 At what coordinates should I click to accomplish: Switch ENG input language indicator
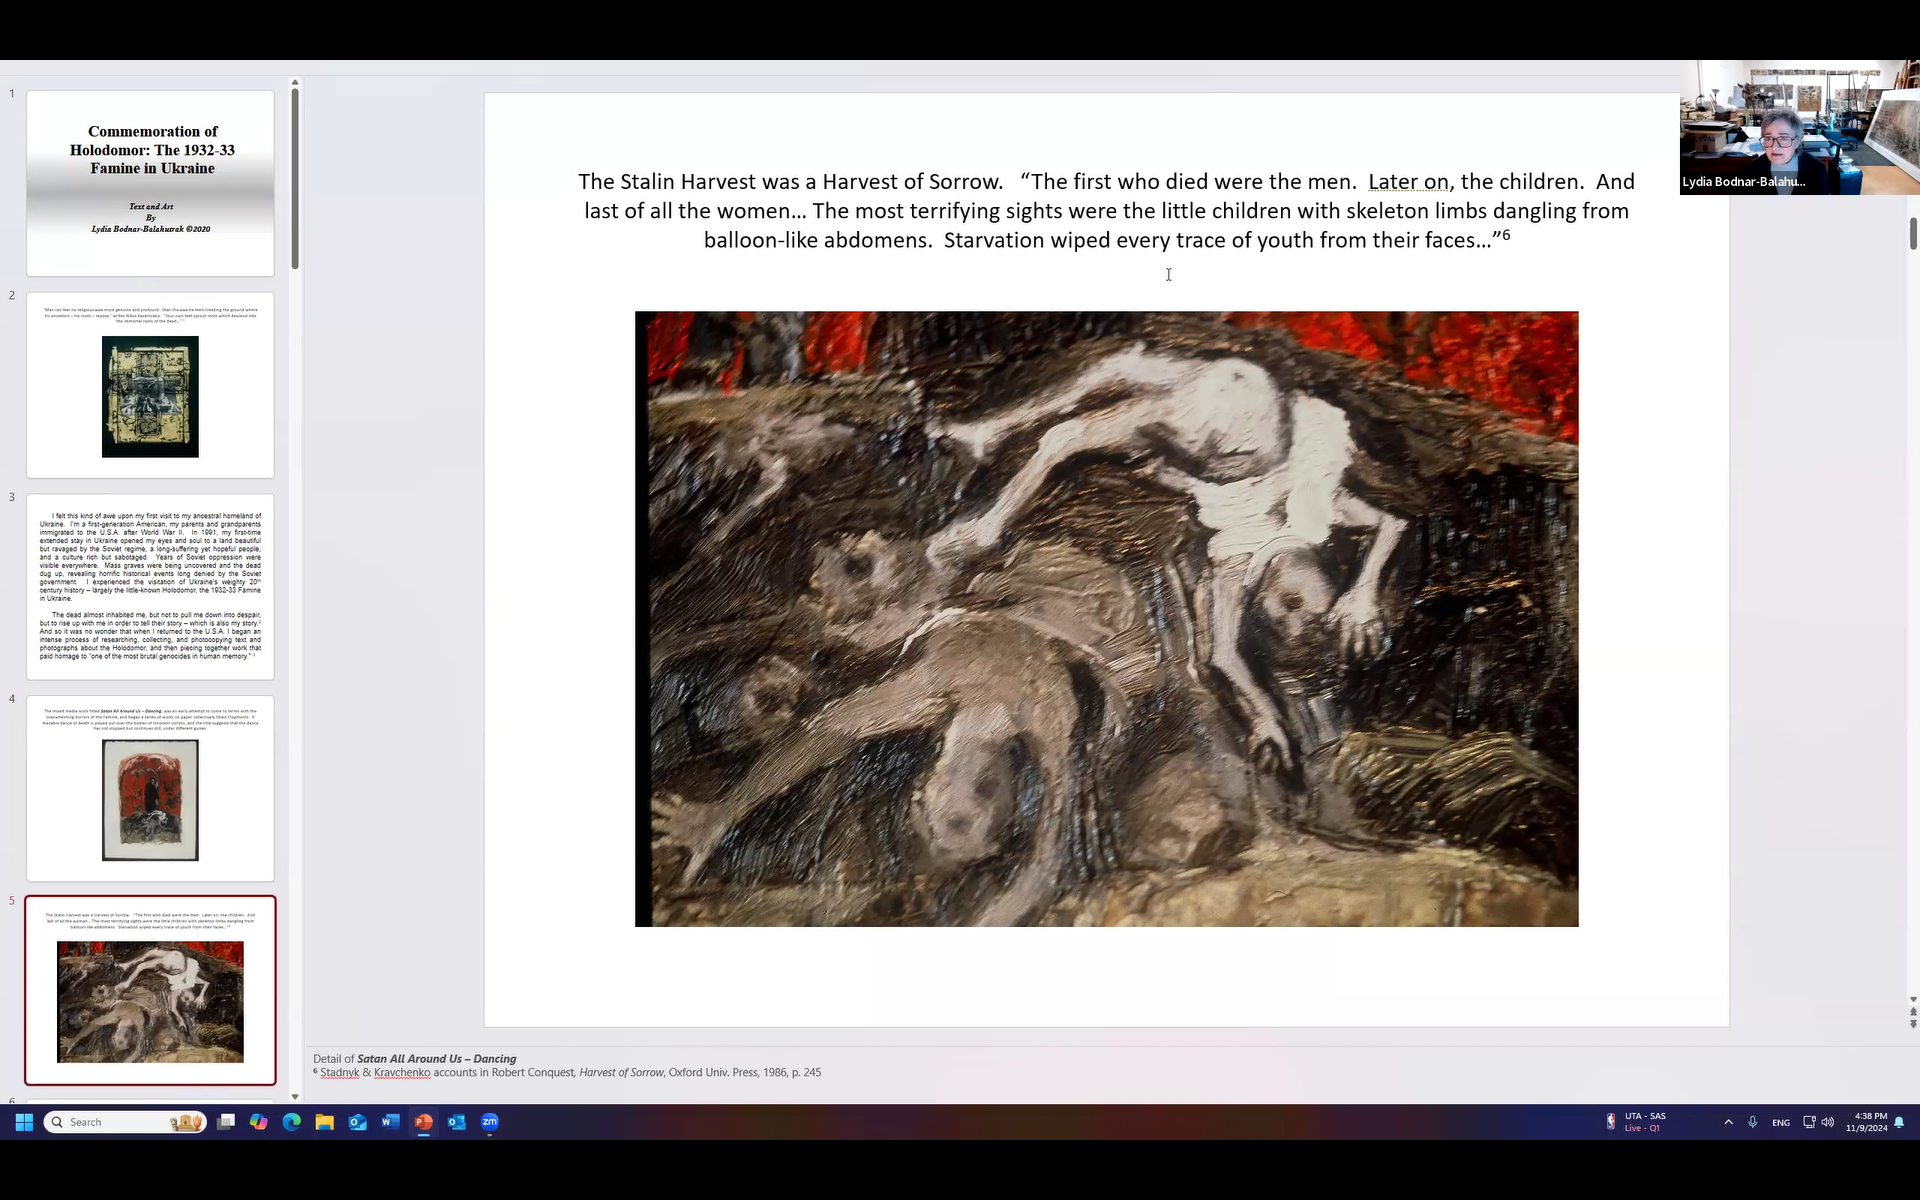point(1781,1123)
